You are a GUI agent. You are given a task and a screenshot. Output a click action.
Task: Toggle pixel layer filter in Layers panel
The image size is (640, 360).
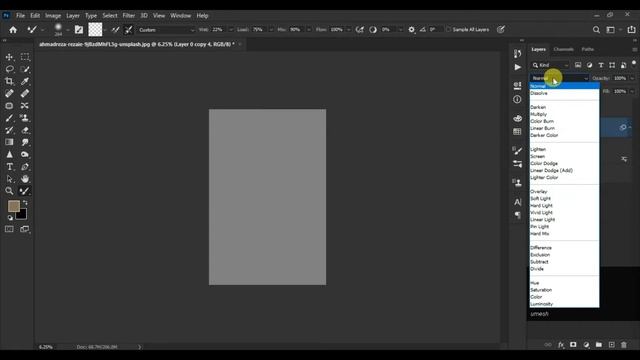coord(578,65)
